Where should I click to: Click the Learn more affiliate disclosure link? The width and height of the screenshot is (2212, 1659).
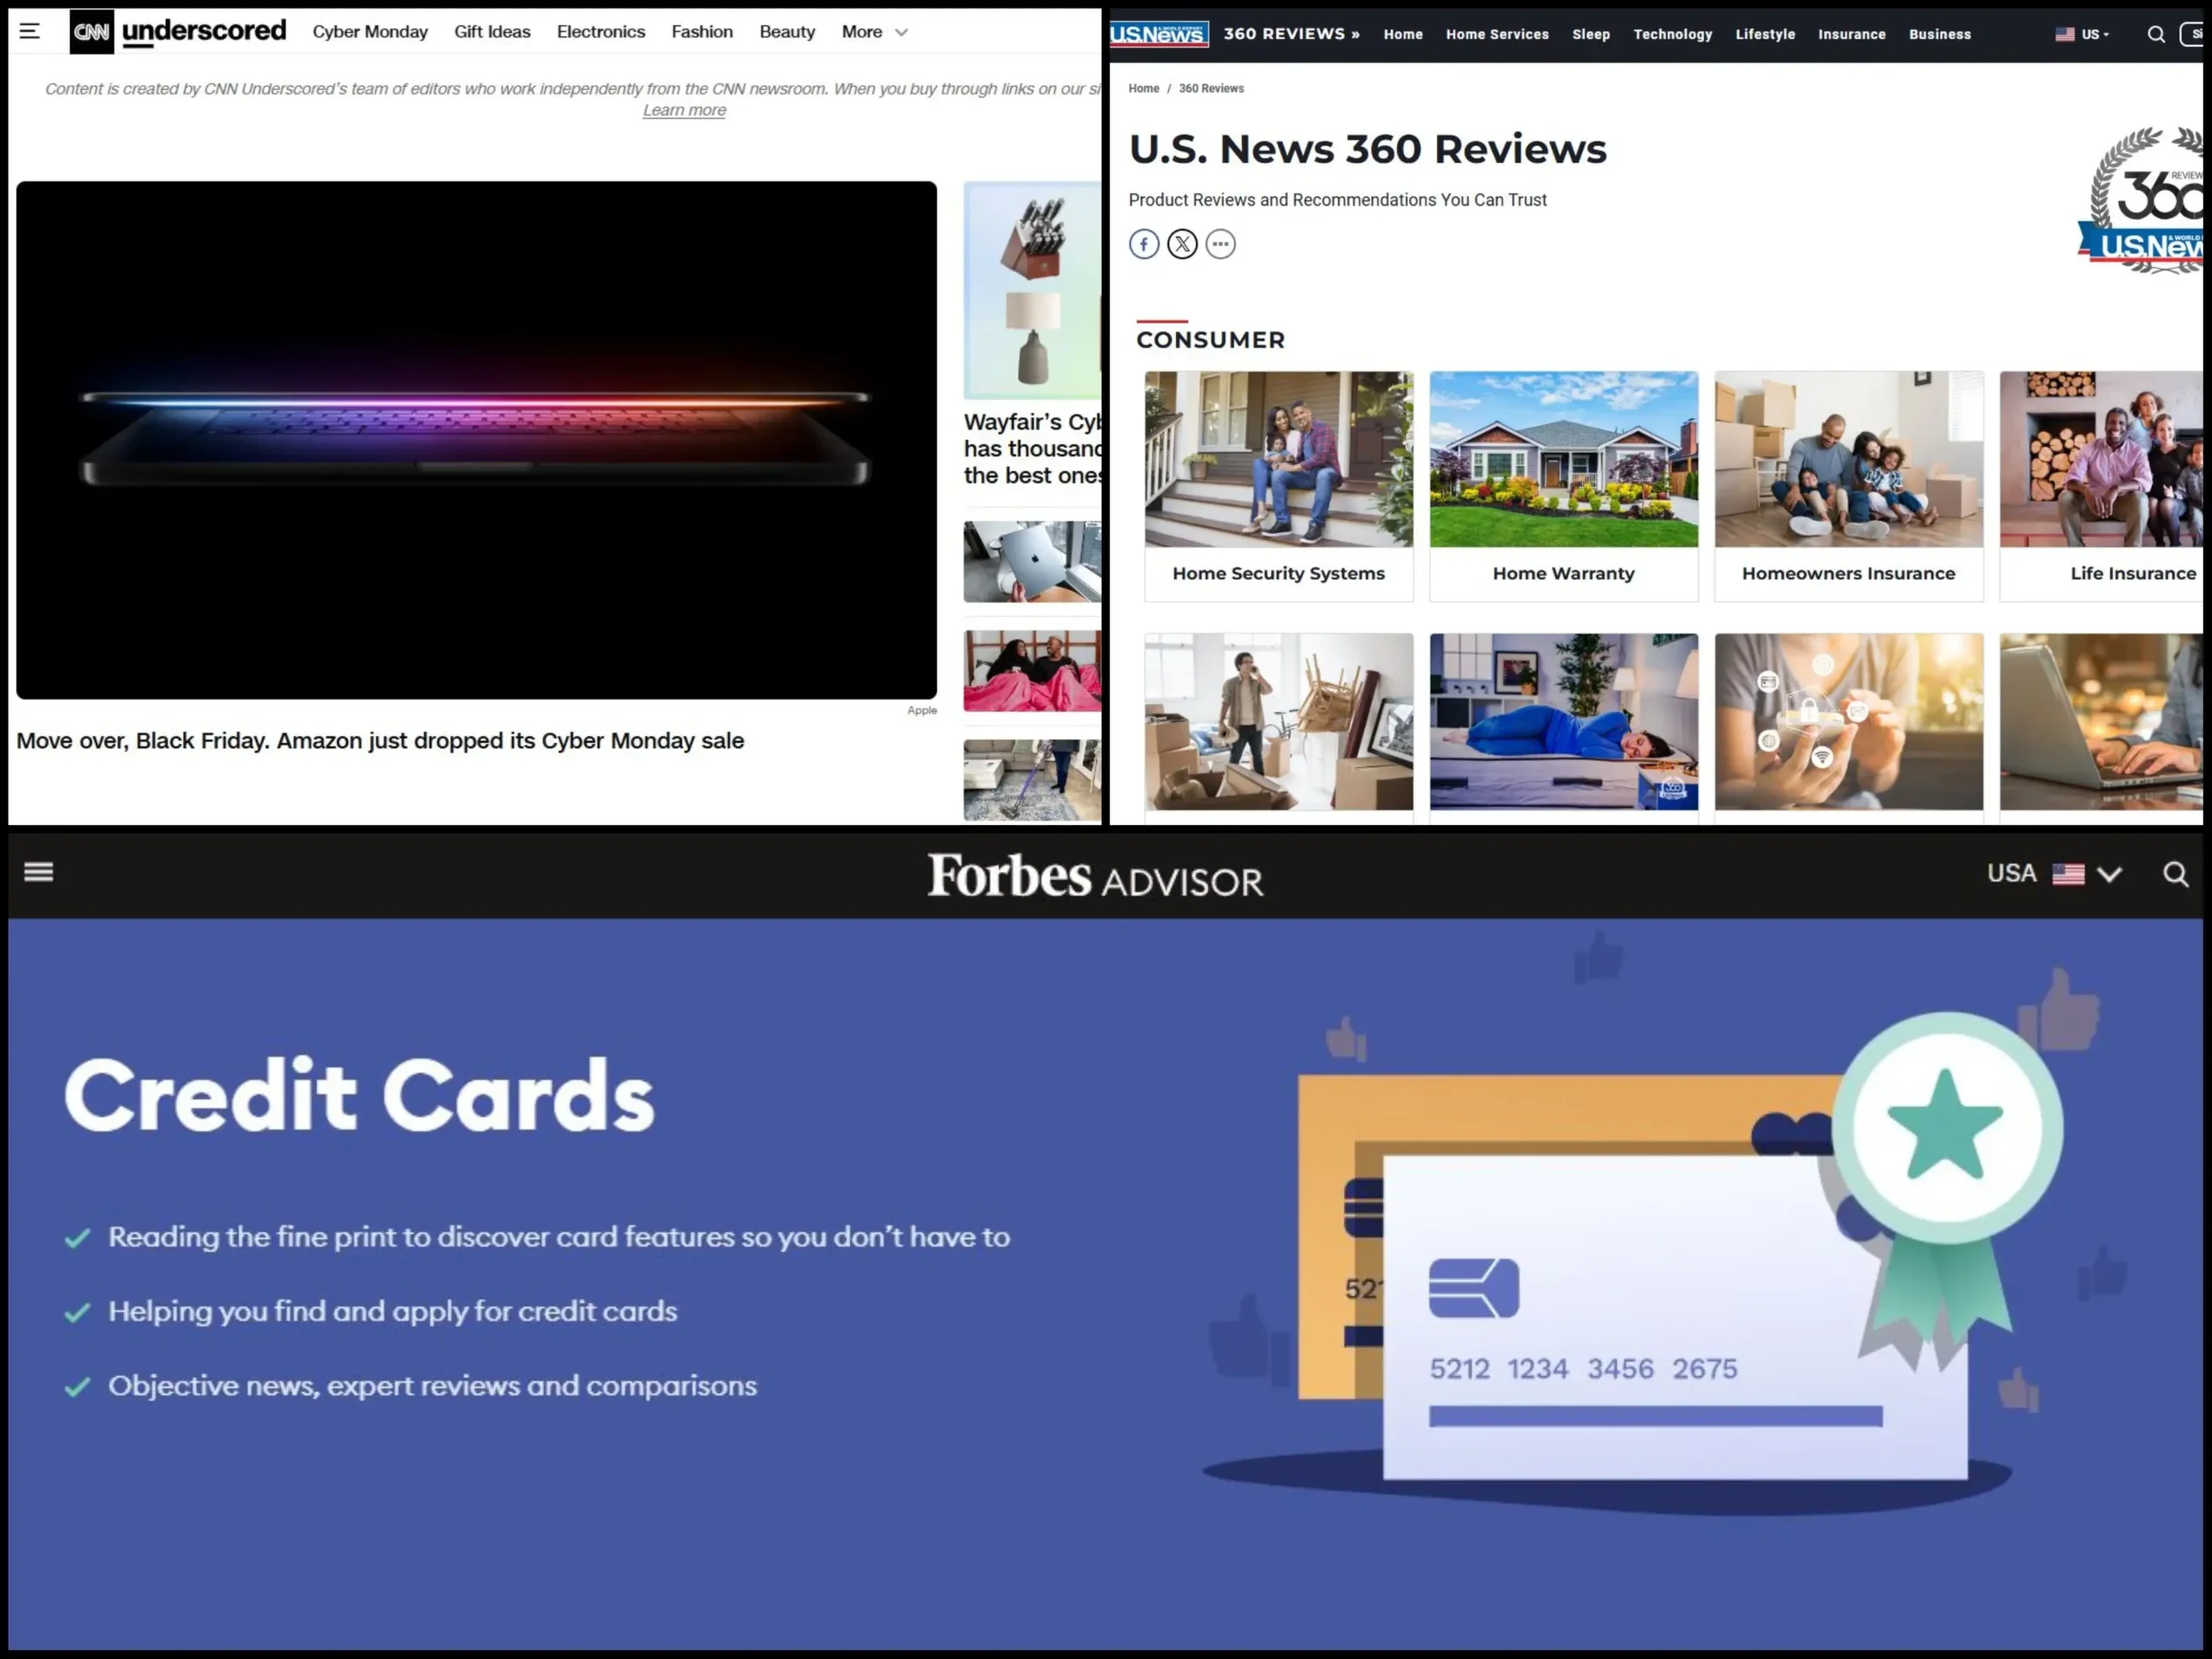tap(684, 108)
